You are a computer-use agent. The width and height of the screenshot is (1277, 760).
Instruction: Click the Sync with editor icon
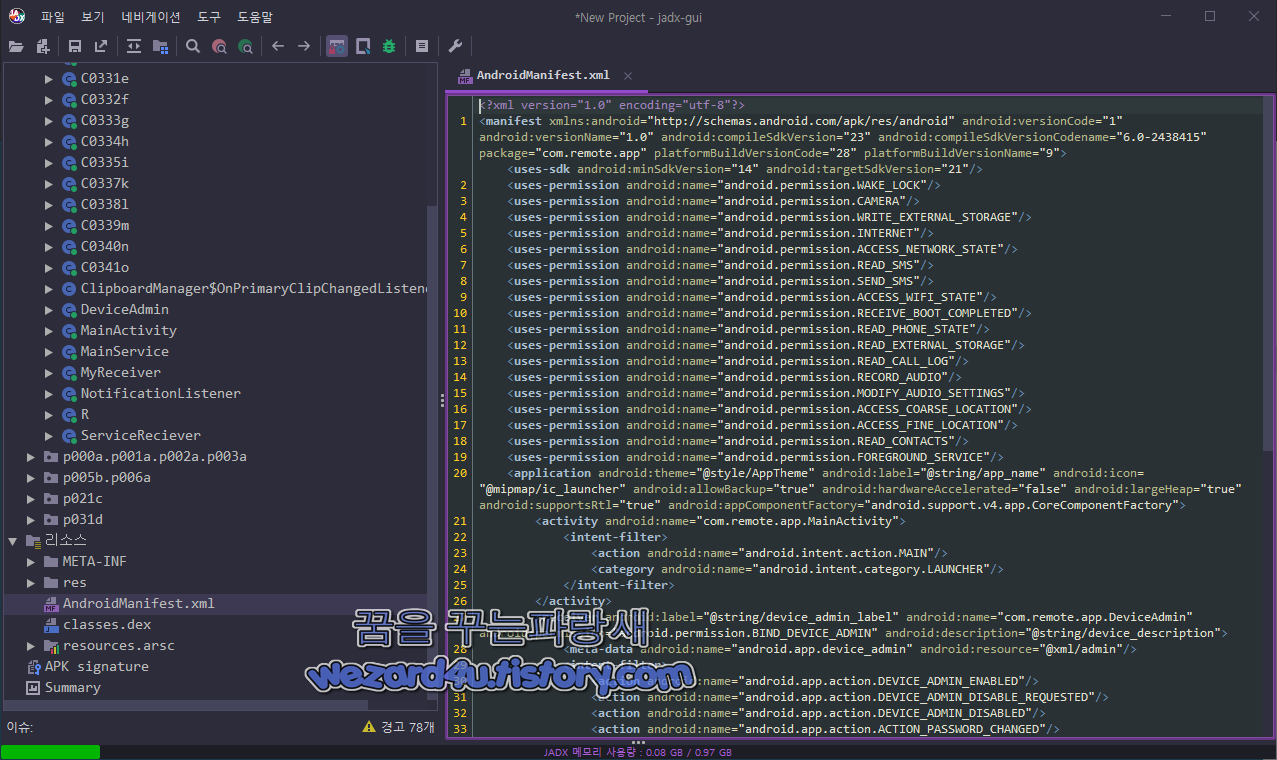[134, 46]
